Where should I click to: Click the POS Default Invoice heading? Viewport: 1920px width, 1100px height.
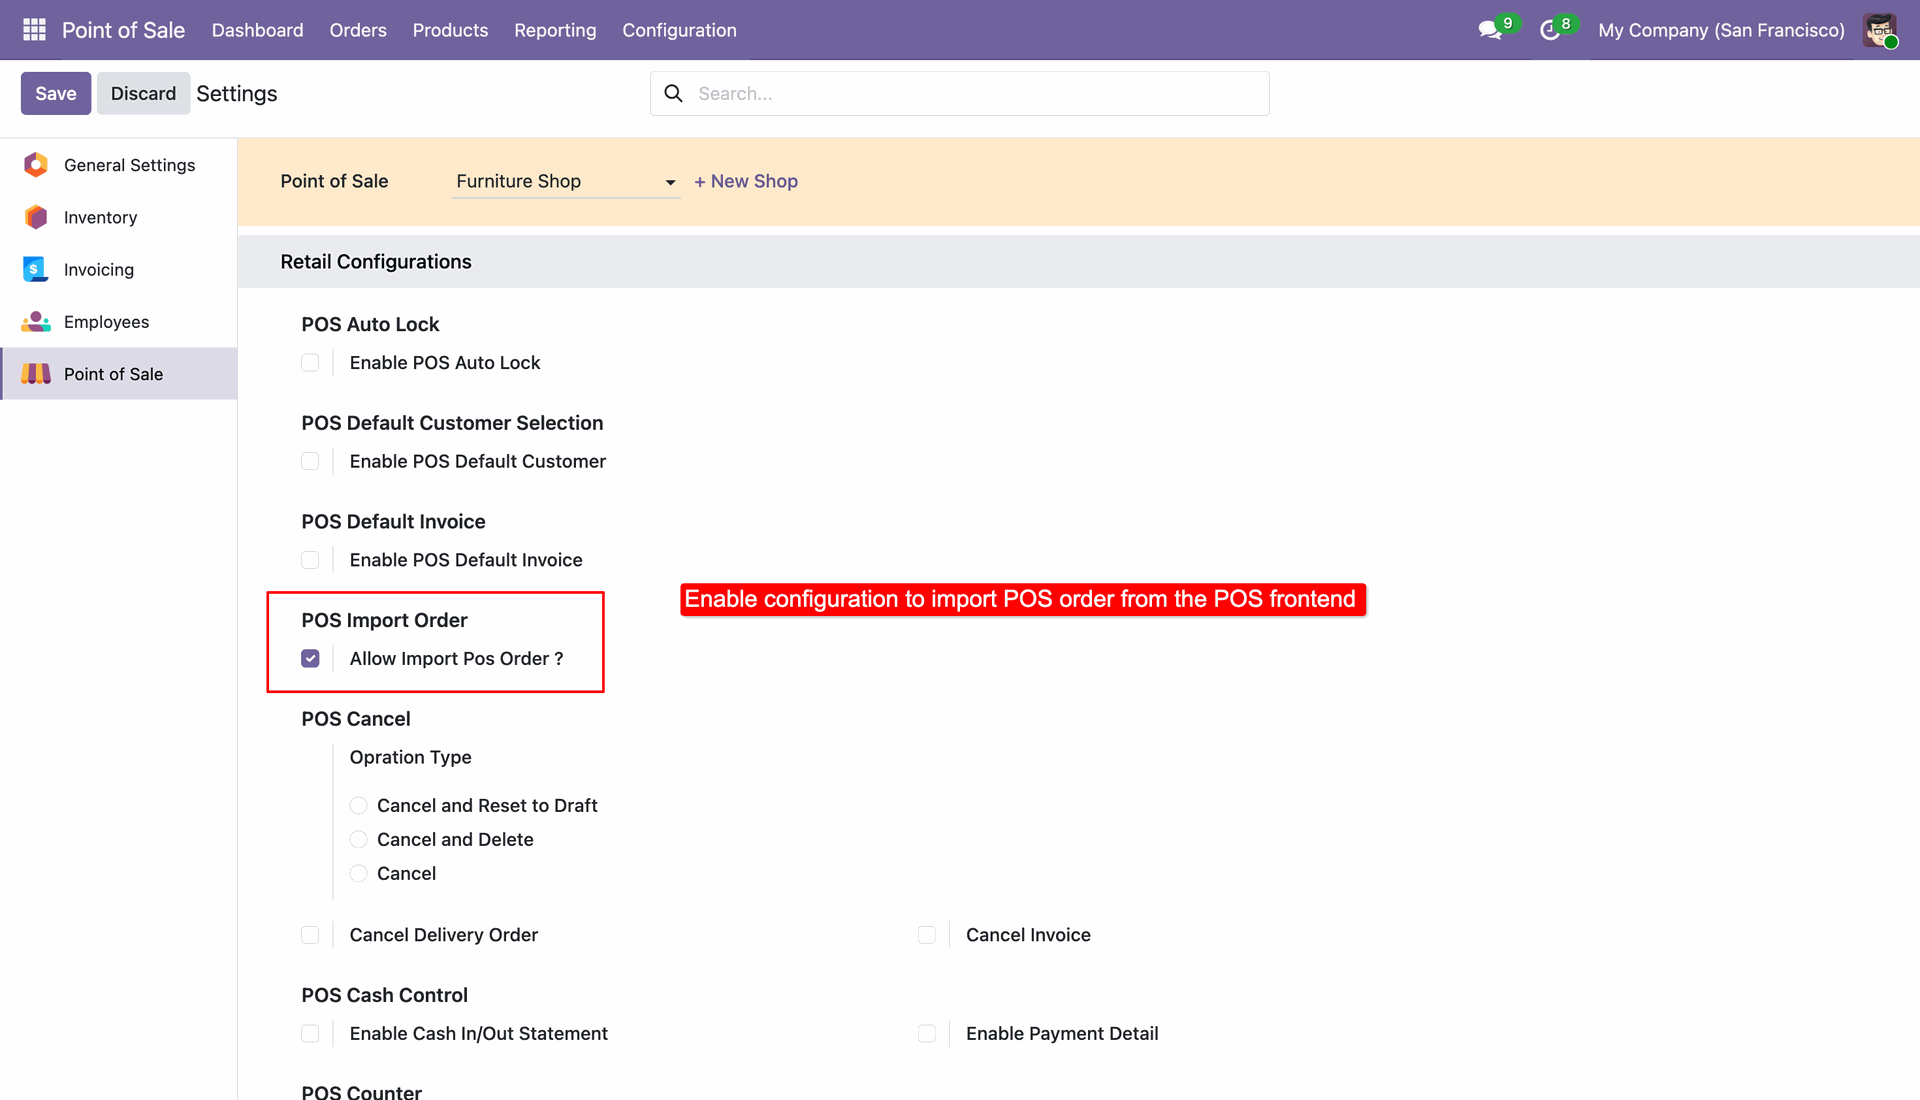[x=393, y=521]
